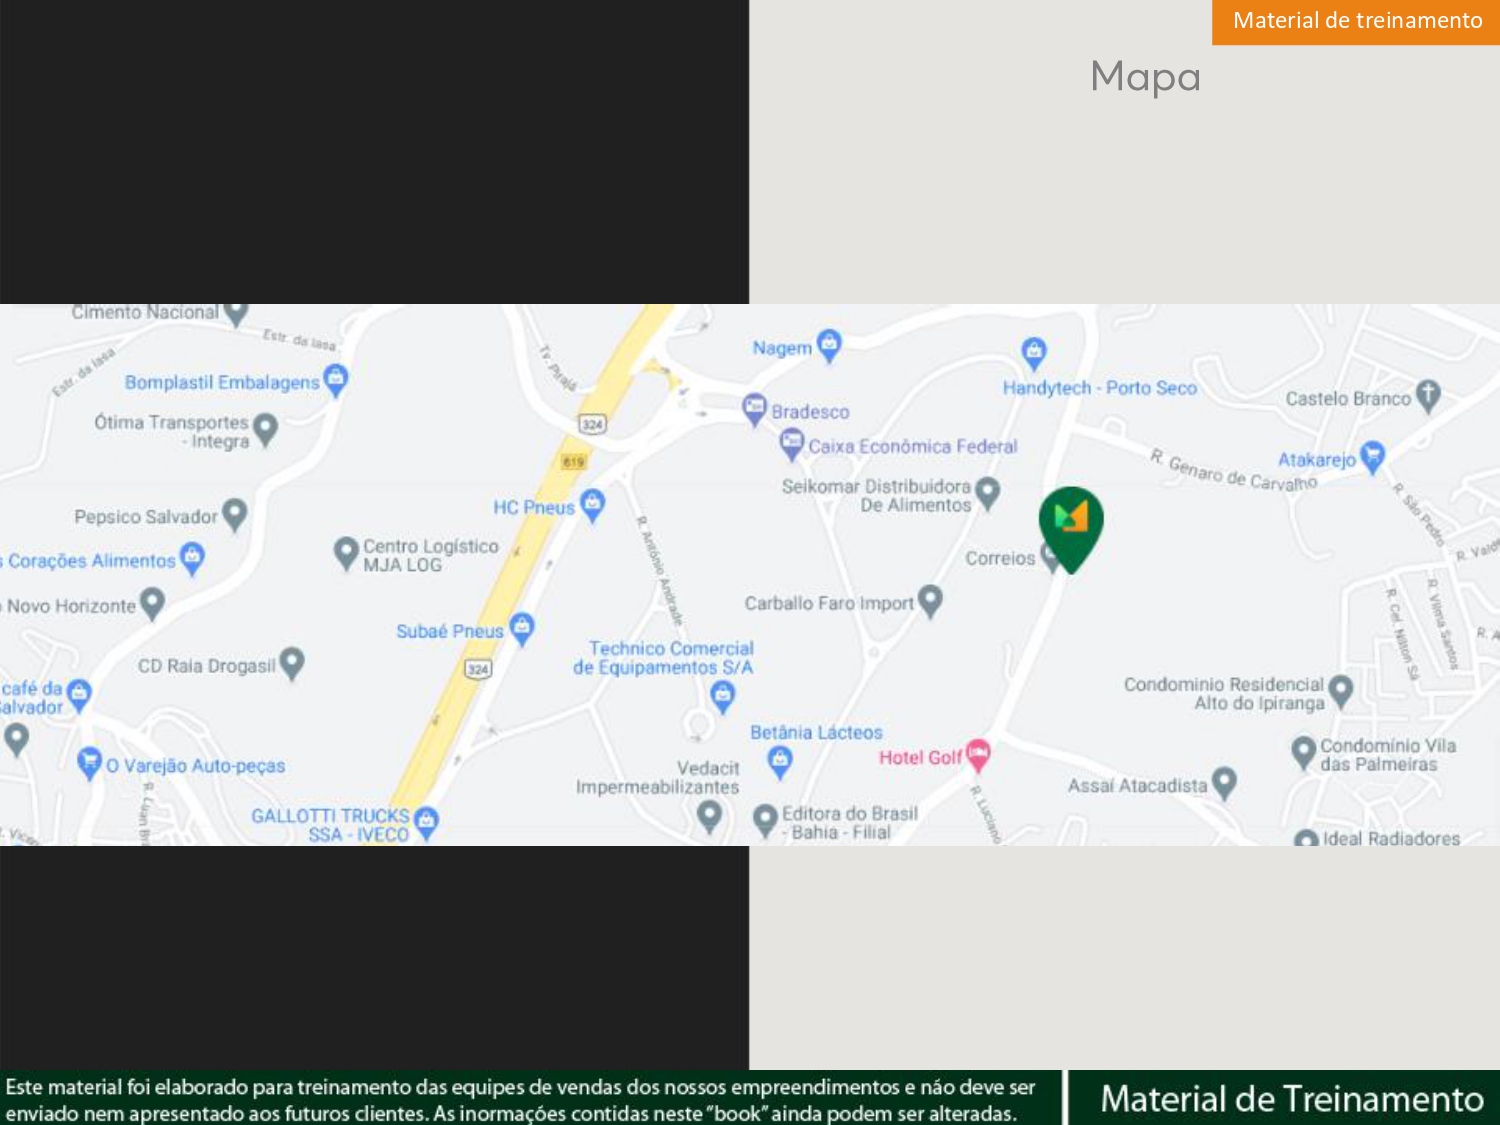The image size is (1500, 1125).
Task: Click the Mapa slide title
Action: pyautogui.click(x=1145, y=77)
